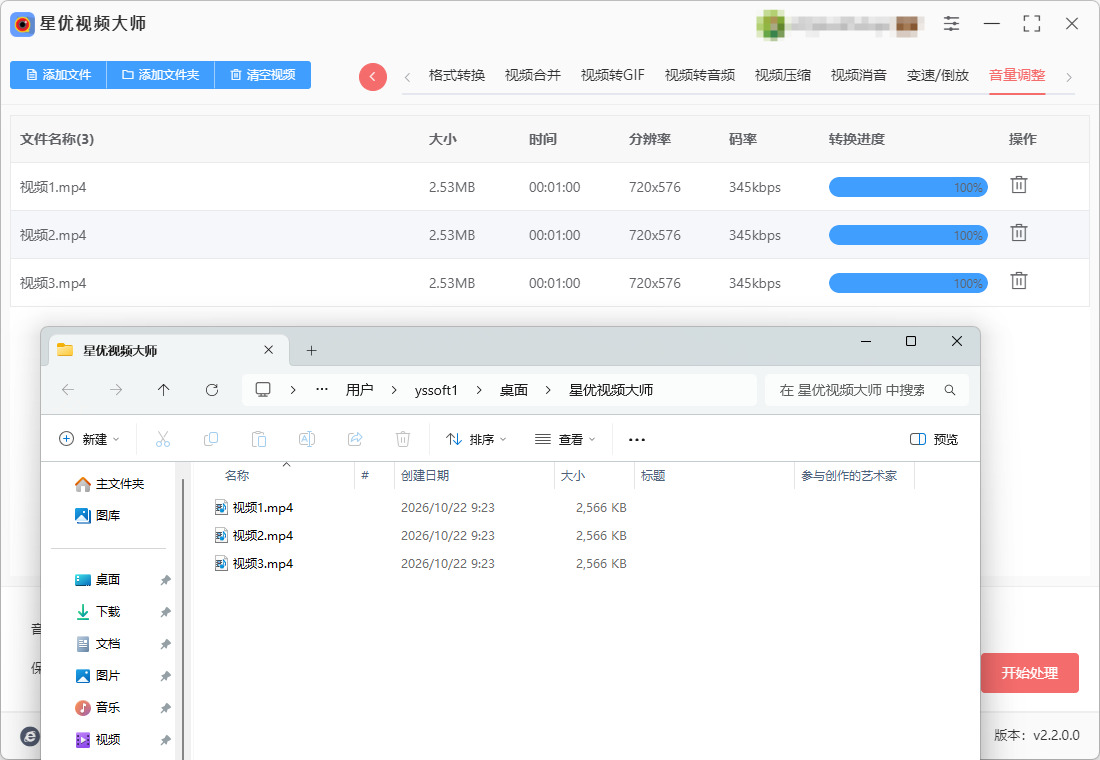
Task: Click the share icon in Explorer toolbar
Action: click(x=355, y=439)
